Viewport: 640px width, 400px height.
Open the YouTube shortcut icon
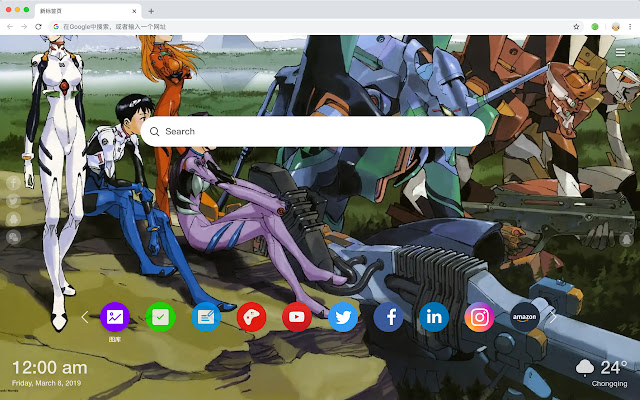click(297, 317)
